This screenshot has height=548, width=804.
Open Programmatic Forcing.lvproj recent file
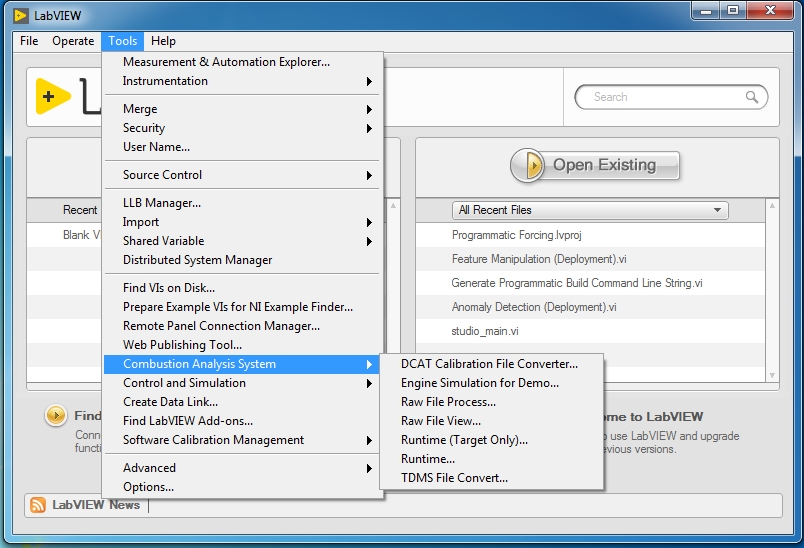click(590, 235)
